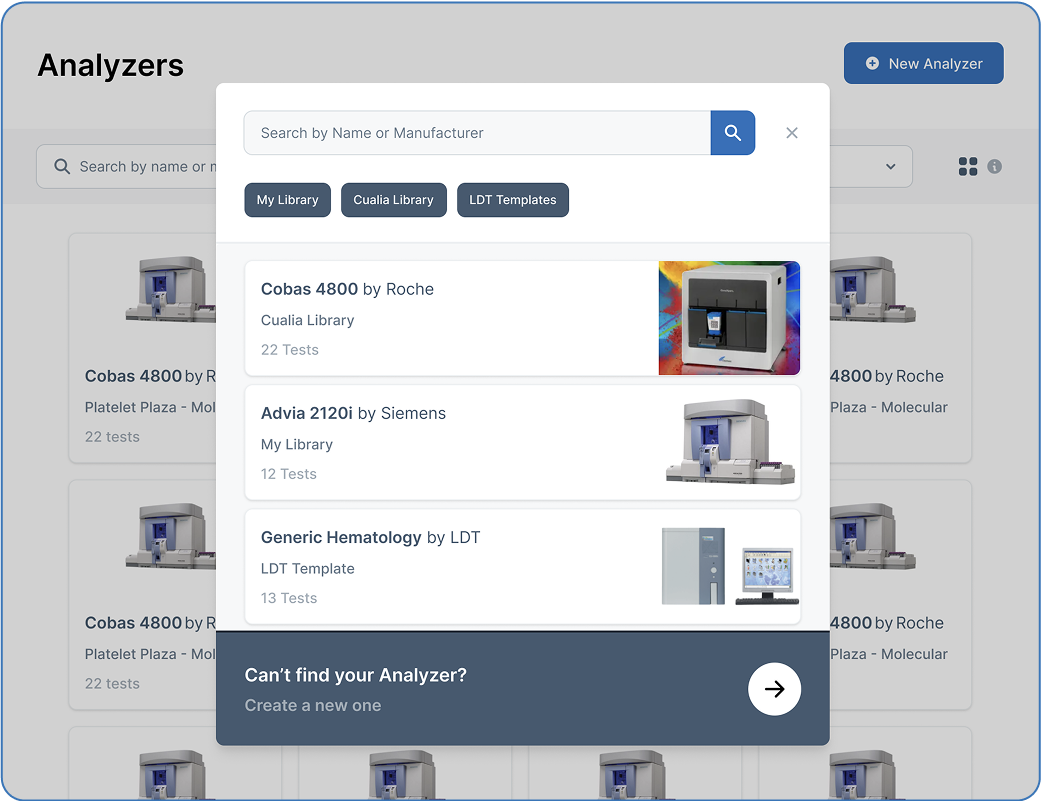Click "Can't find your Analyzer?" text
Screen dimensions: 1041x801
pos(355,675)
